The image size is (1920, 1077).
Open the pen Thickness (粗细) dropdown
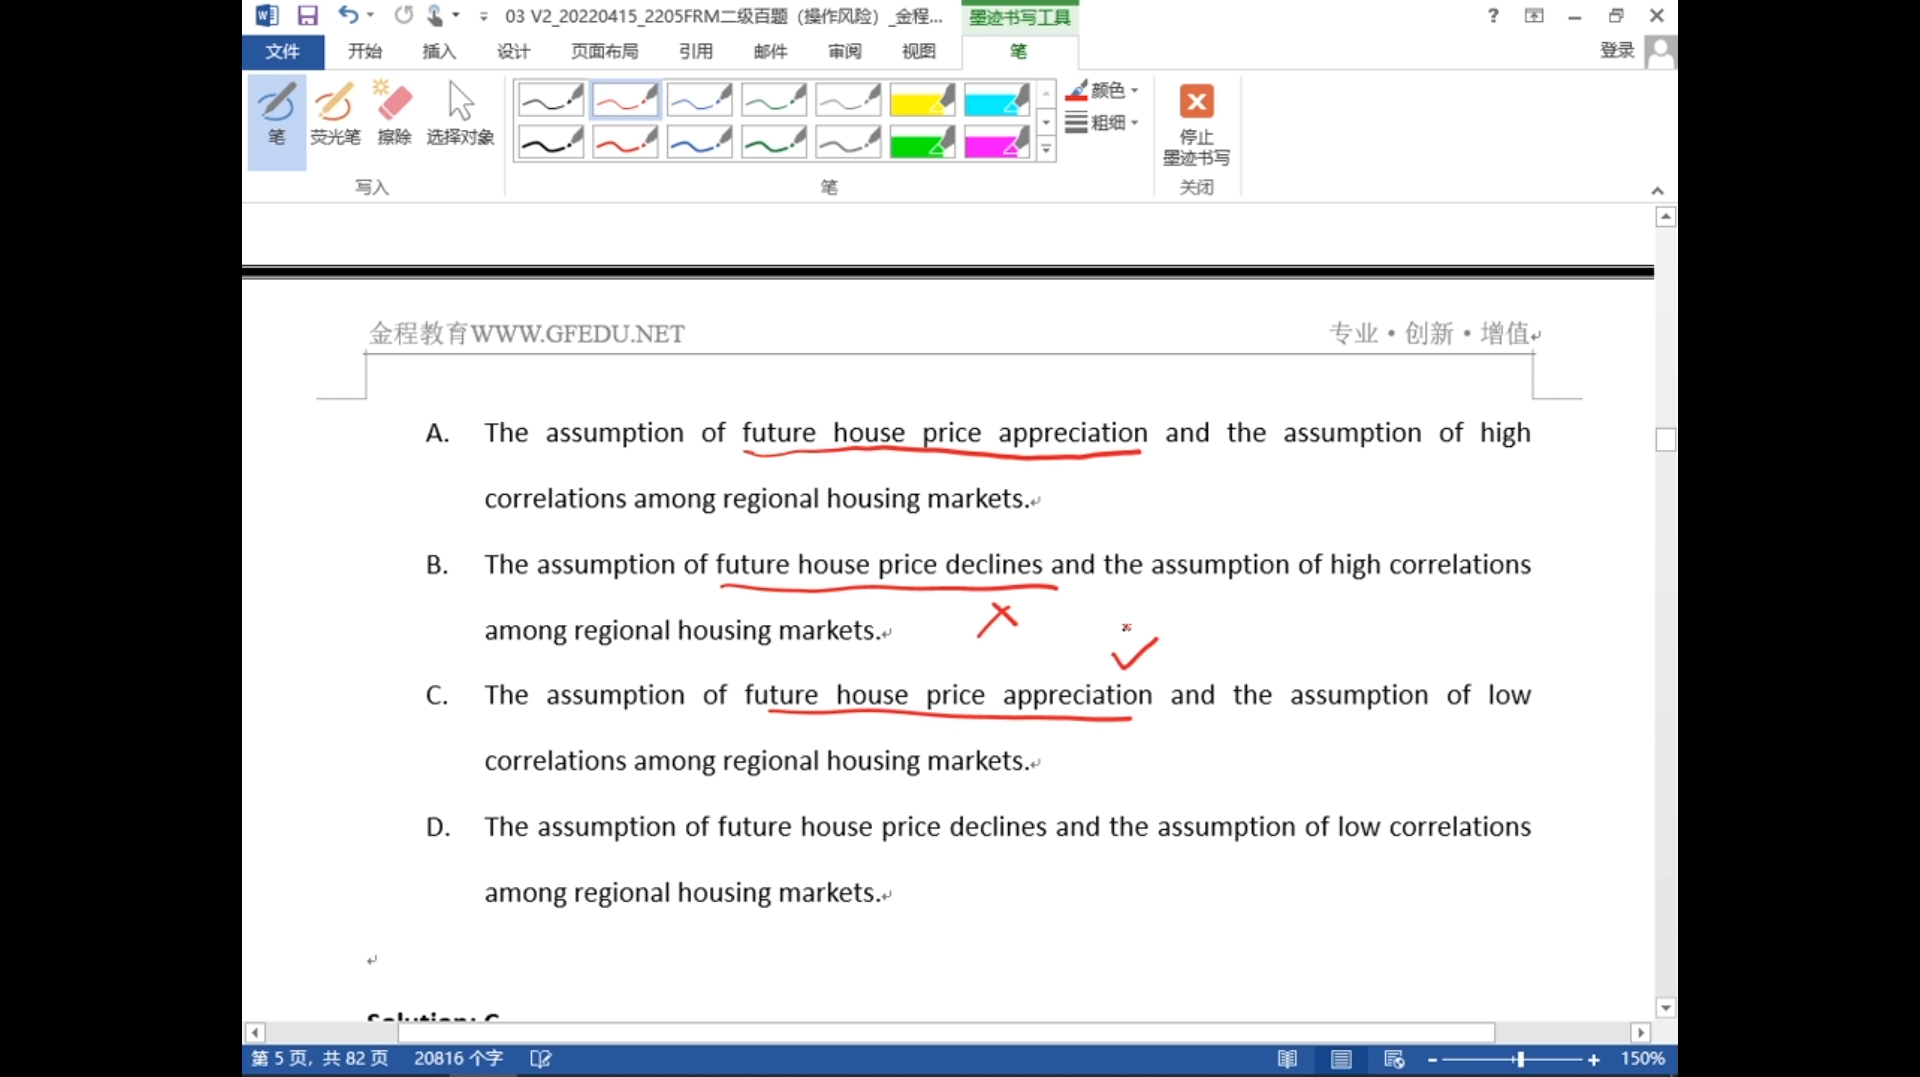click(1104, 123)
